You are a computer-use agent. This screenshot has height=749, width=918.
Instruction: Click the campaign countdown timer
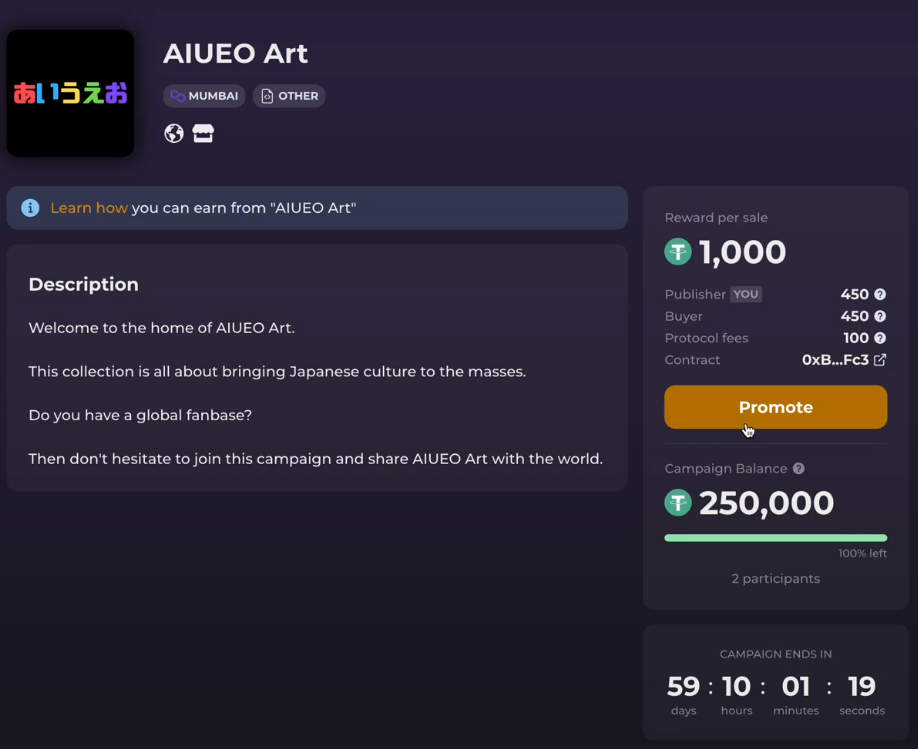coord(776,695)
